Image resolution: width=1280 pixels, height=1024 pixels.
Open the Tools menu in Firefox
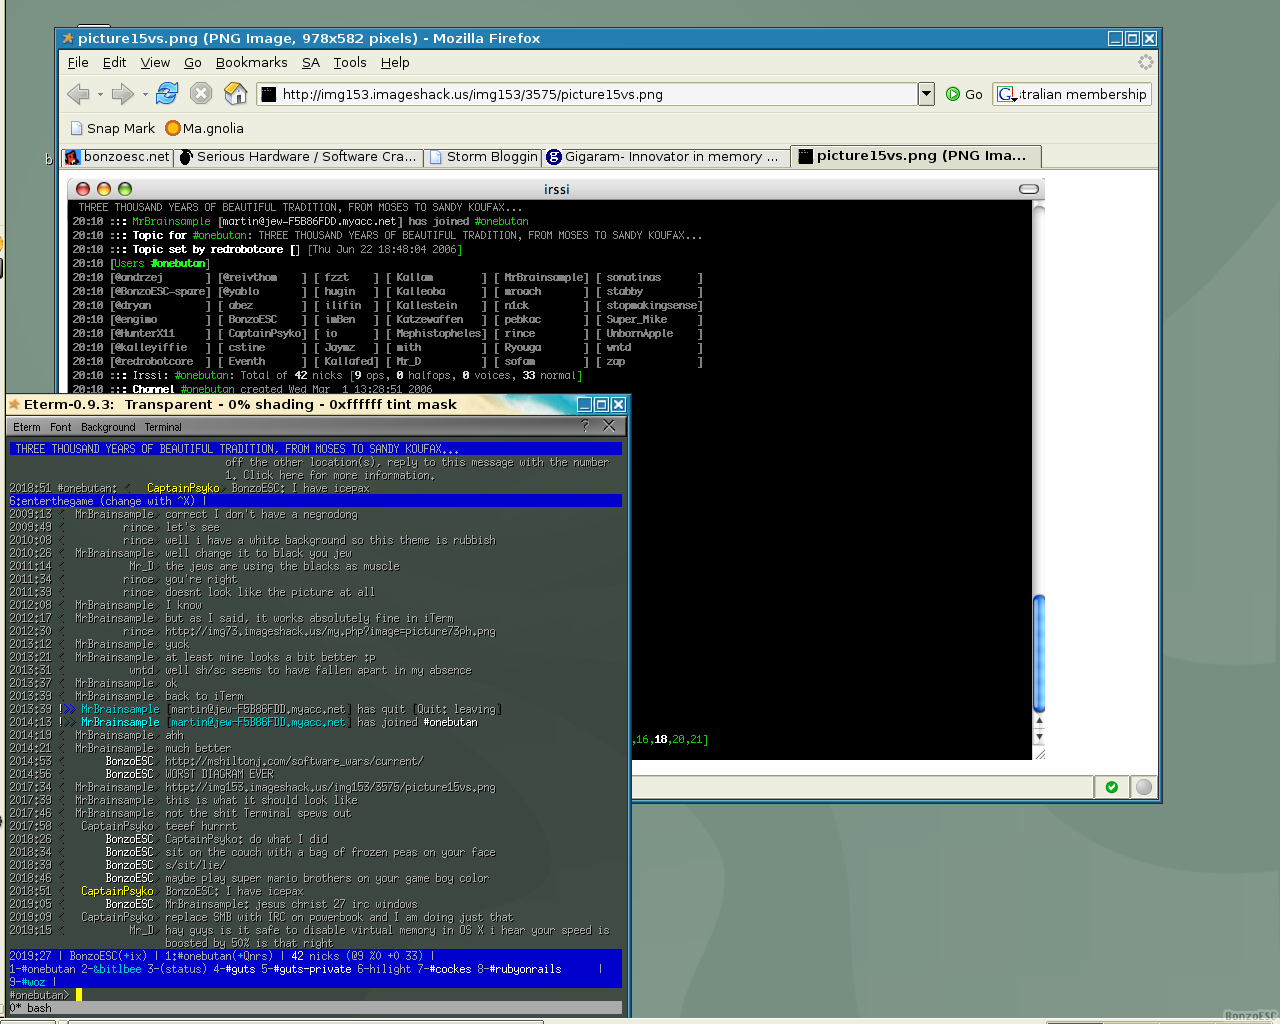350,62
